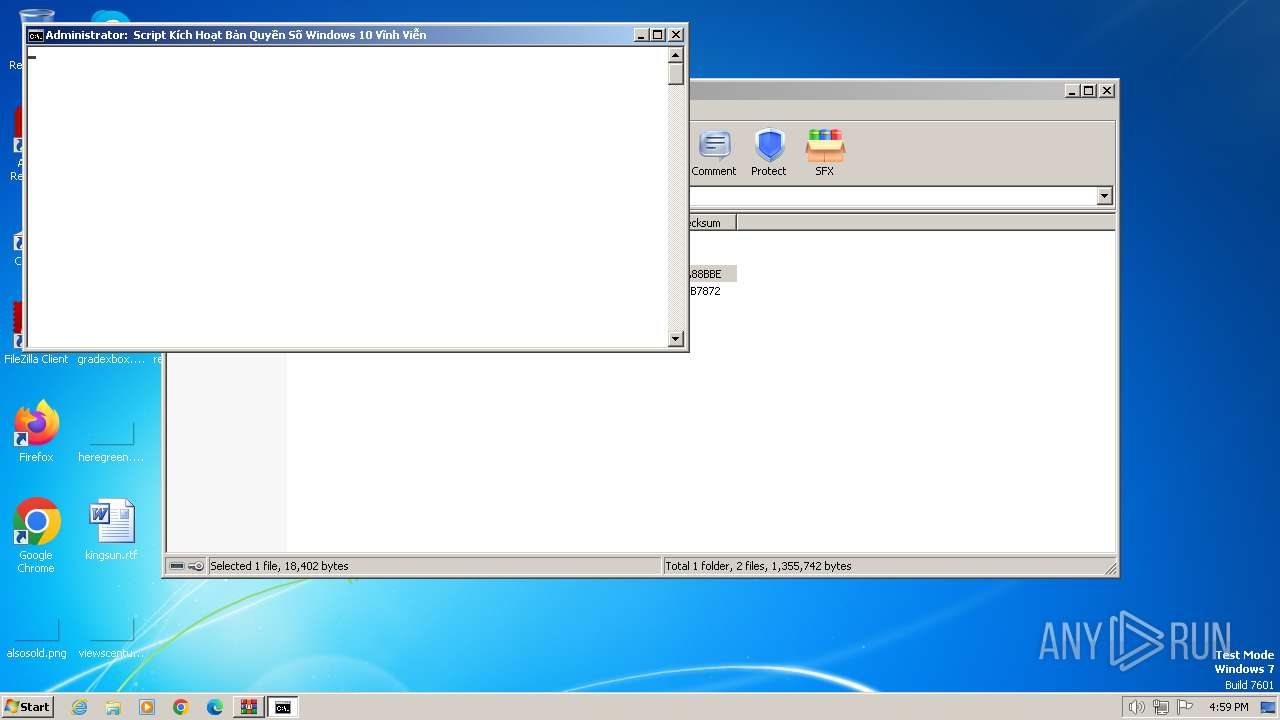Image resolution: width=1280 pixels, height=720 pixels.
Task: Click the SFX icon in WinRAR toolbar
Action: point(824,152)
